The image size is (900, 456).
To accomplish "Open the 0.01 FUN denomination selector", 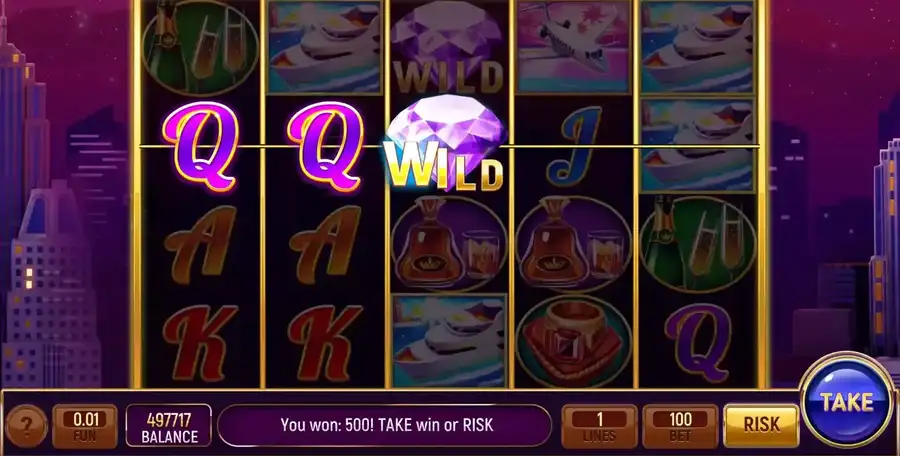I will (85, 426).
